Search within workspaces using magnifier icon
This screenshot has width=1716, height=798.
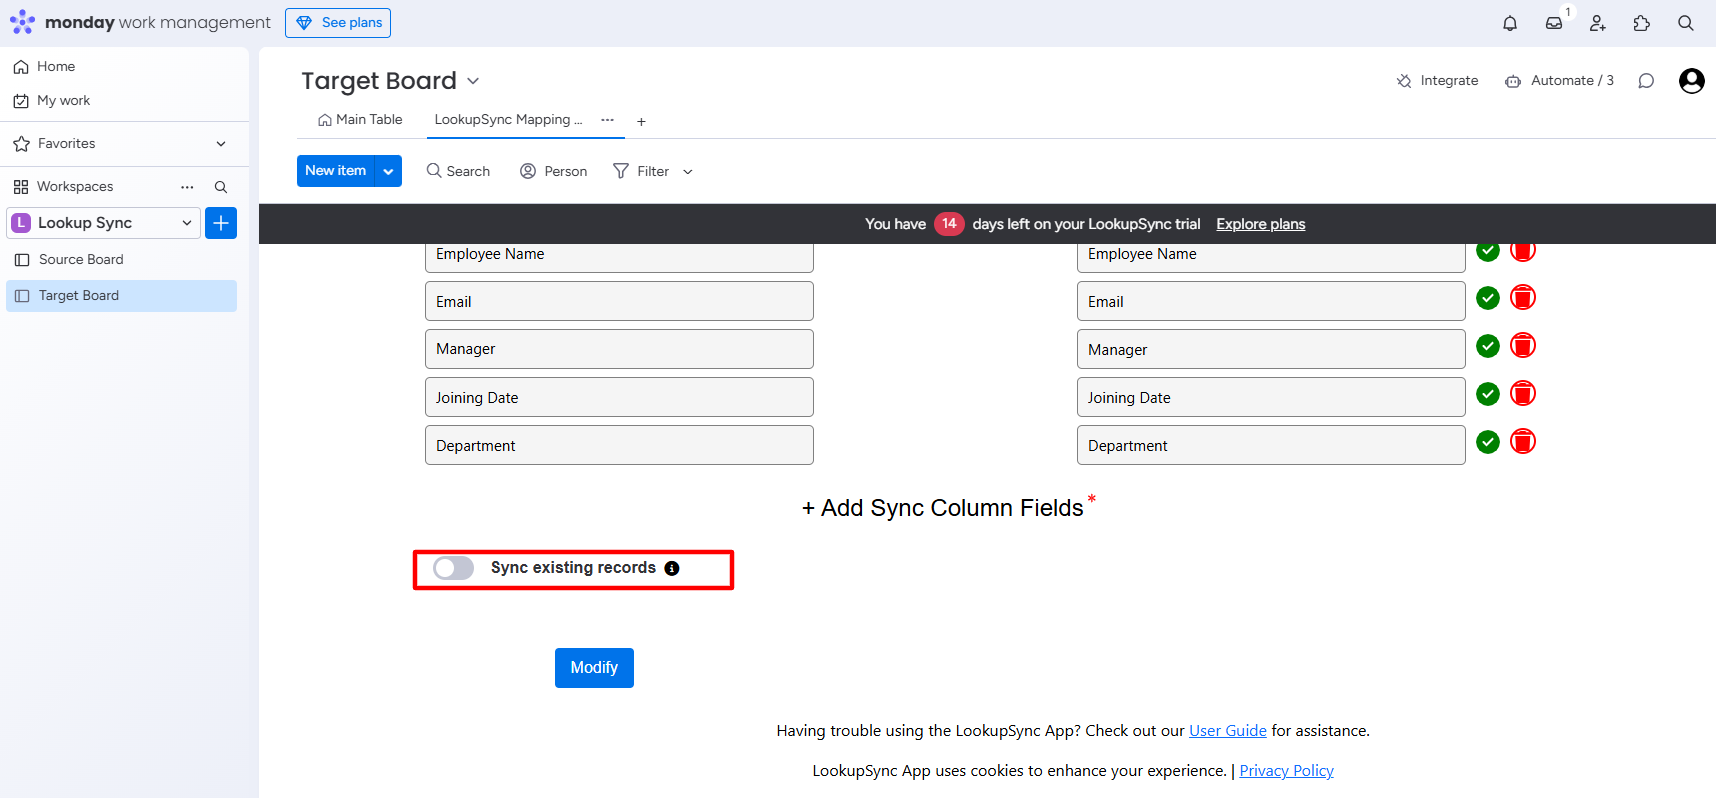(x=221, y=187)
